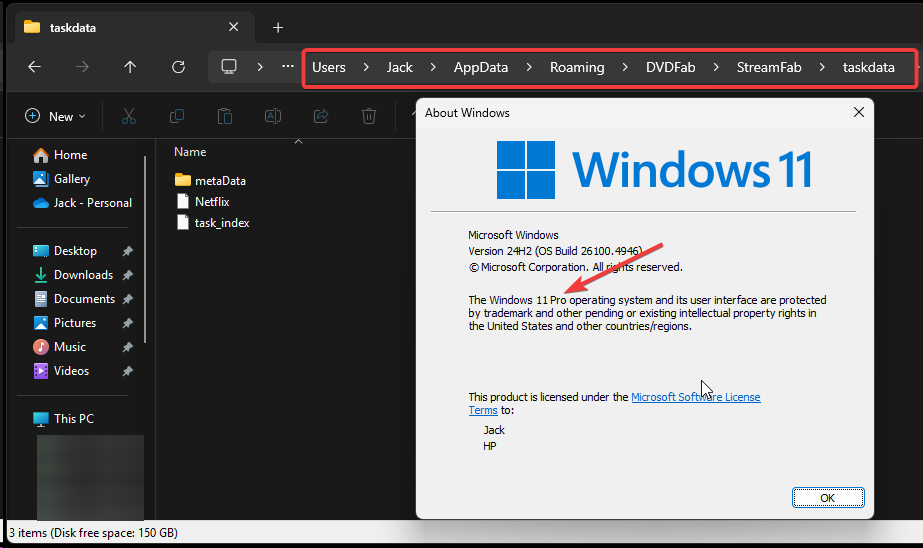Open Microsoft Software License Terms link
The height and width of the screenshot is (548, 923).
[x=695, y=397]
